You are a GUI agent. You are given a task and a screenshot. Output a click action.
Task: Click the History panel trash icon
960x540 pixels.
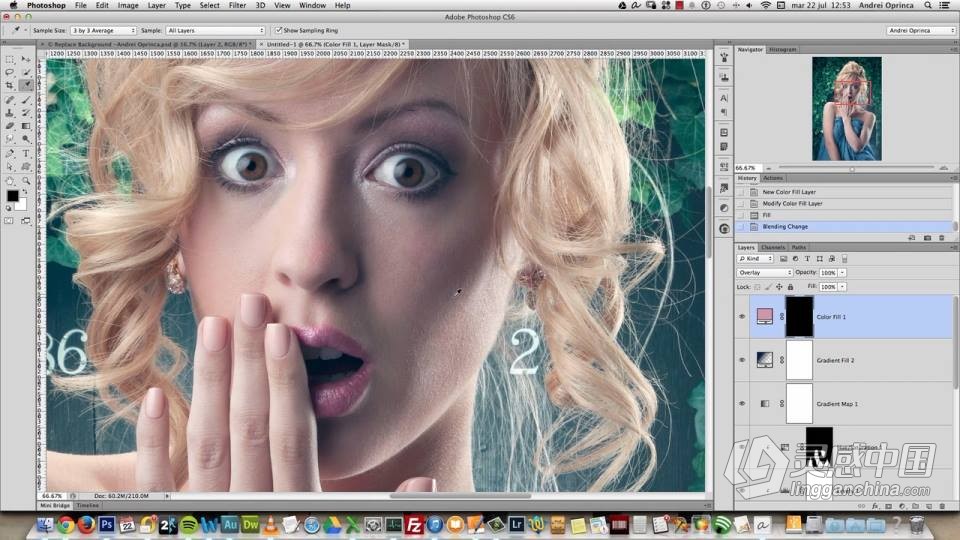point(942,238)
